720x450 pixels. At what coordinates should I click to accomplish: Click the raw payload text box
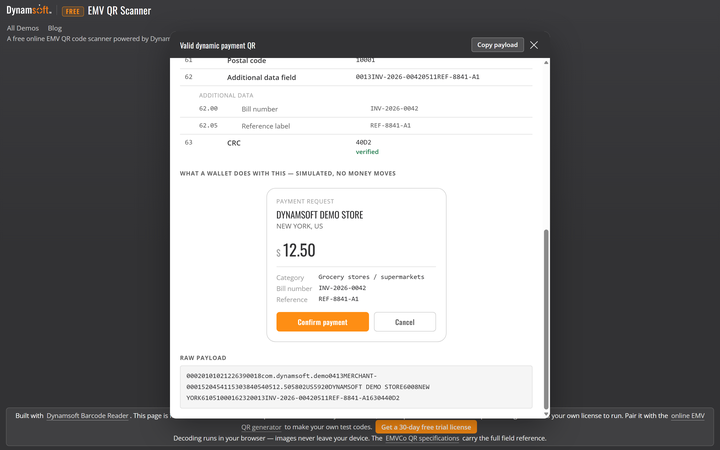pos(356,387)
